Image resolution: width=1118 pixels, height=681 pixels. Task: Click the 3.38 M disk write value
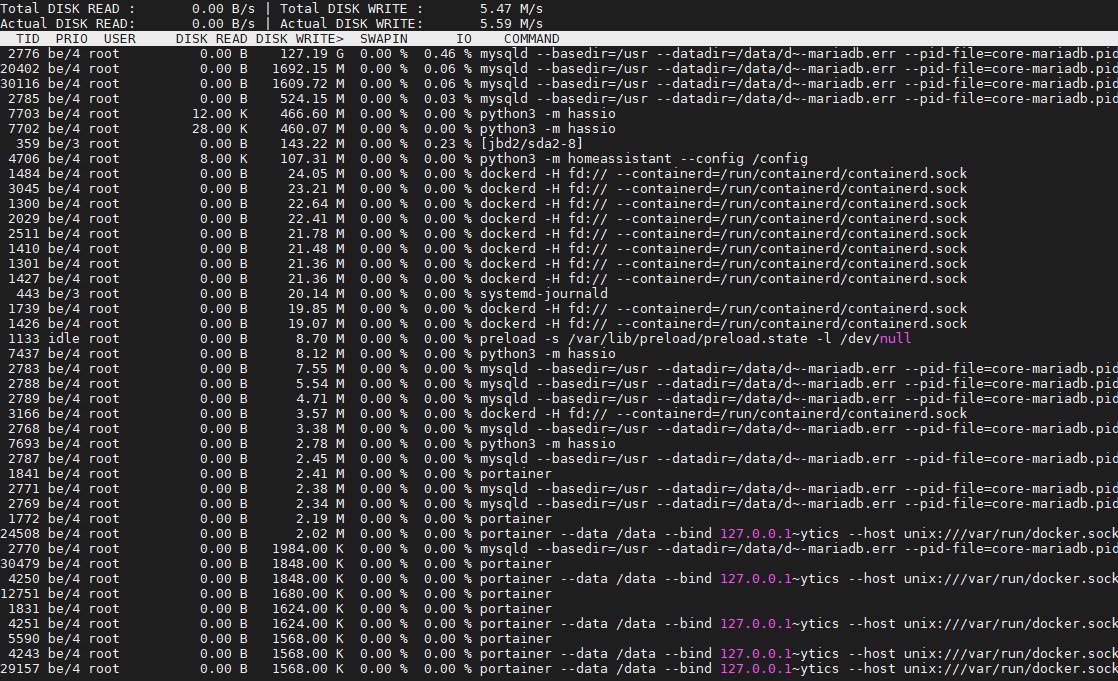coord(320,428)
